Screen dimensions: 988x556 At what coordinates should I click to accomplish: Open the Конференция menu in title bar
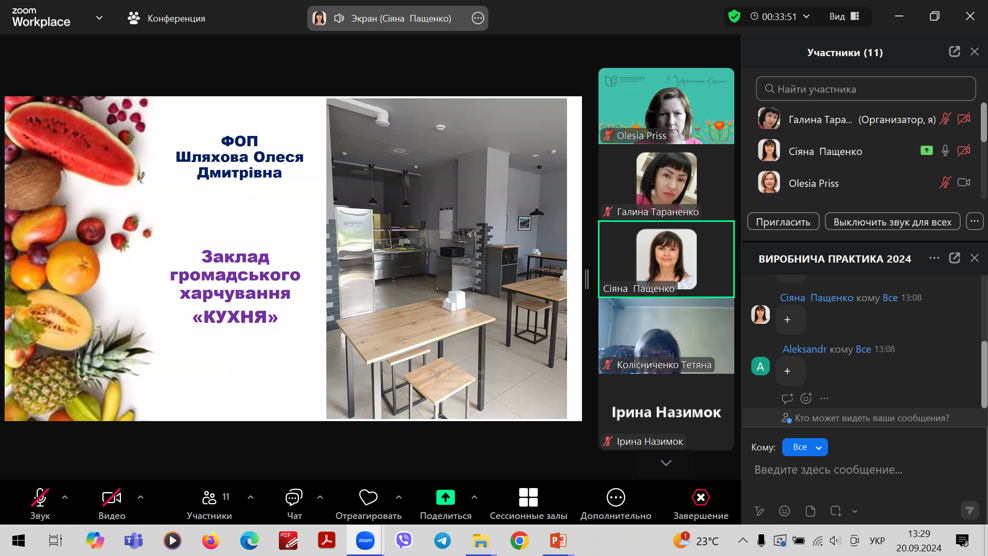click(167, 18)
